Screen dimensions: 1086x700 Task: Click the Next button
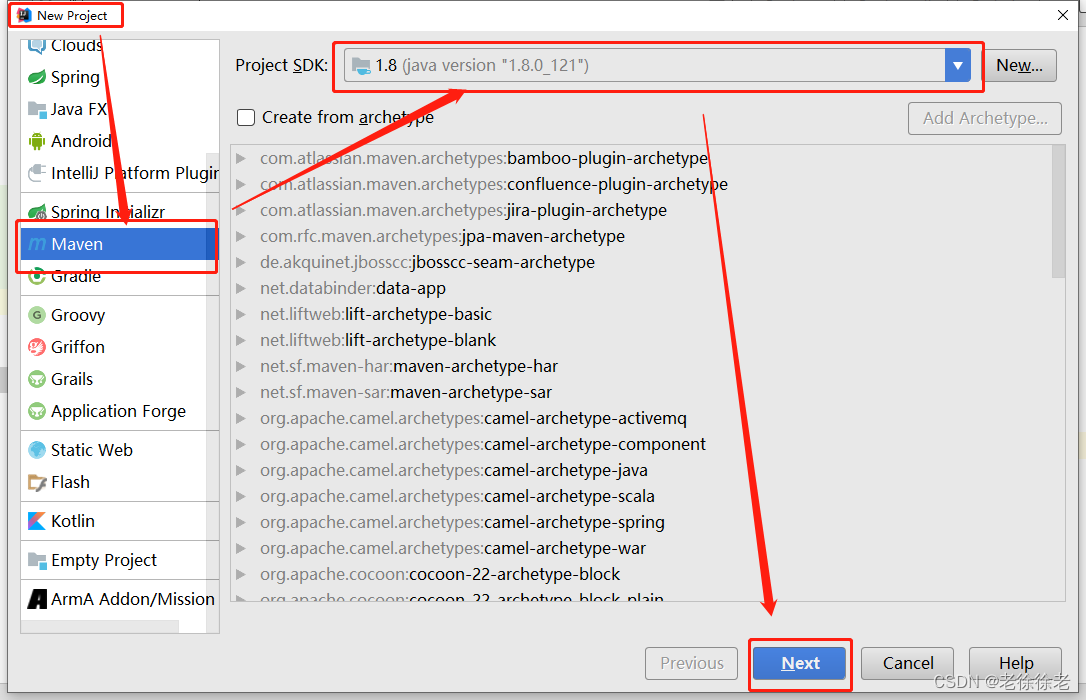tap(800, 663)
